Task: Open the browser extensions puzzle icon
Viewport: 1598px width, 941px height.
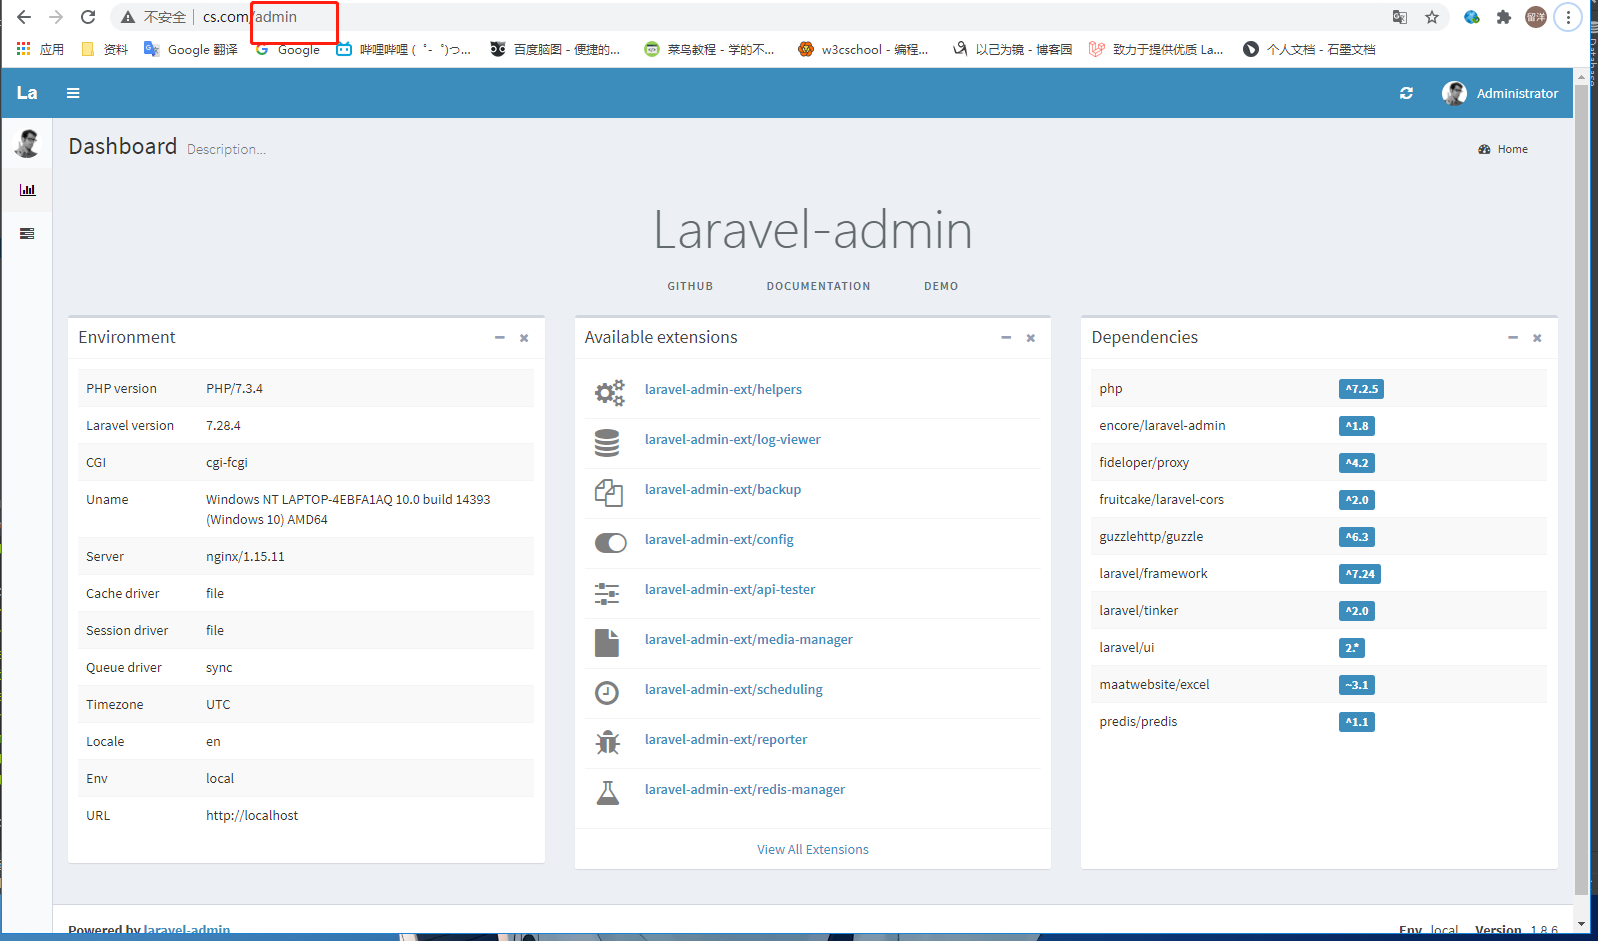Action: point(1503,17)
